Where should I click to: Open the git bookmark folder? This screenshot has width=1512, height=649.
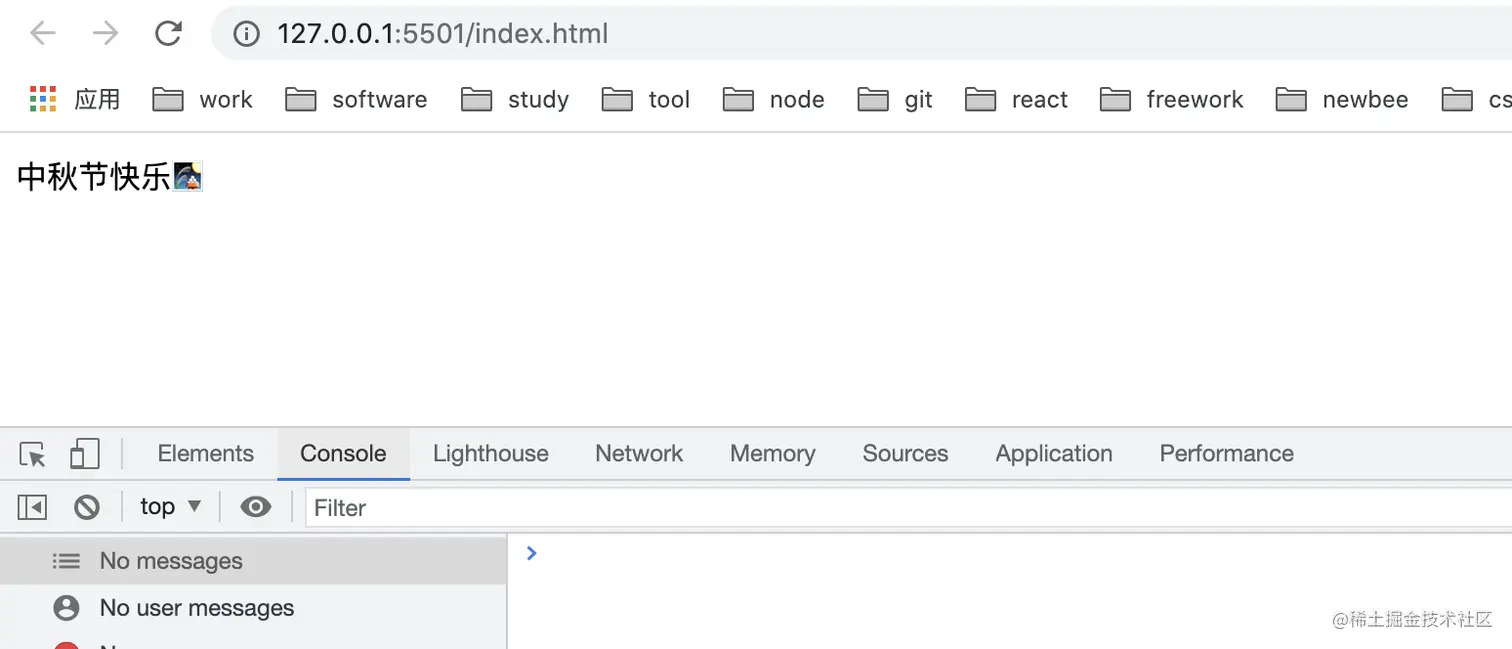[x=895, y=99]
